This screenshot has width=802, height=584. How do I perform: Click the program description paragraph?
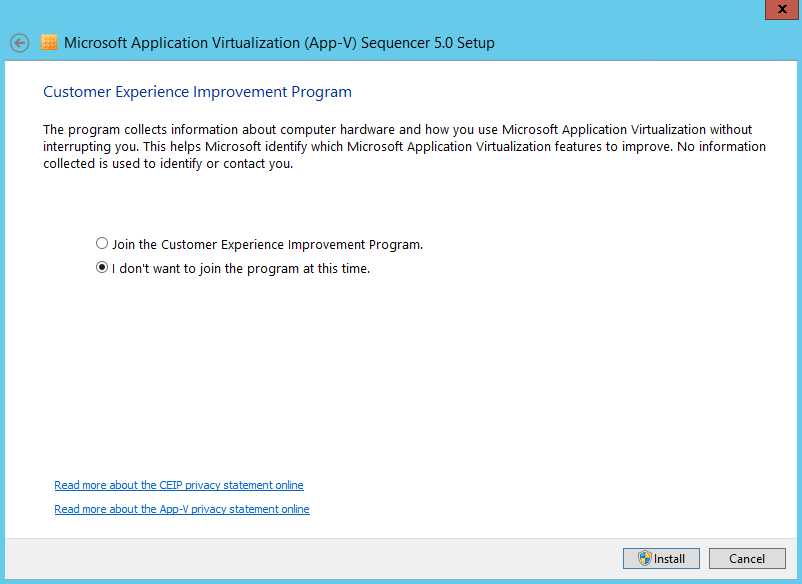click(404, 146)
